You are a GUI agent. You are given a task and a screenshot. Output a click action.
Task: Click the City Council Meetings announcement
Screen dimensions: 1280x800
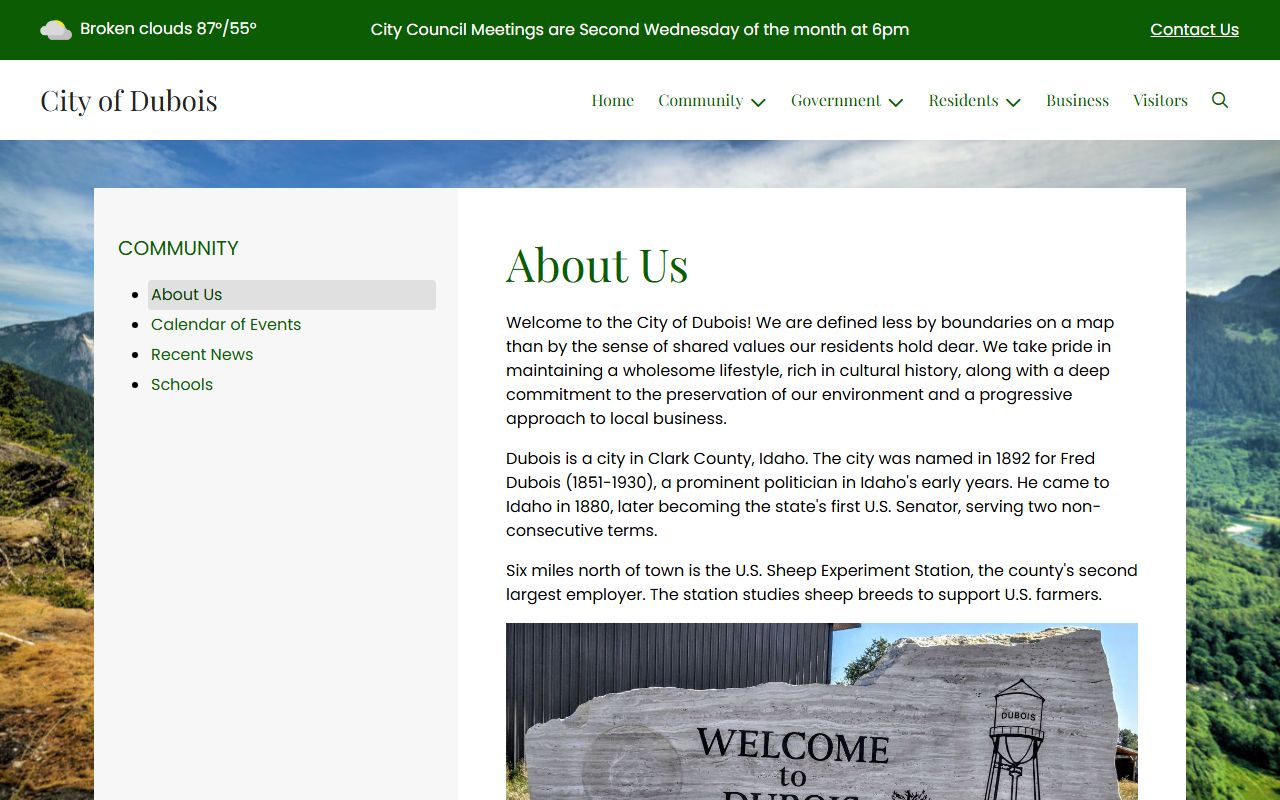[640, 30]
